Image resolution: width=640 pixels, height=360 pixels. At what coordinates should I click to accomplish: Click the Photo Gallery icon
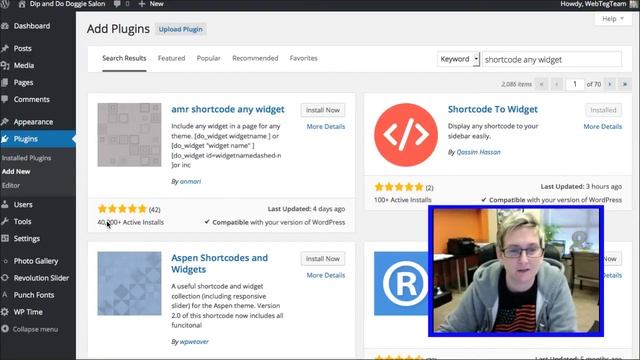click(x=5, y=261)
